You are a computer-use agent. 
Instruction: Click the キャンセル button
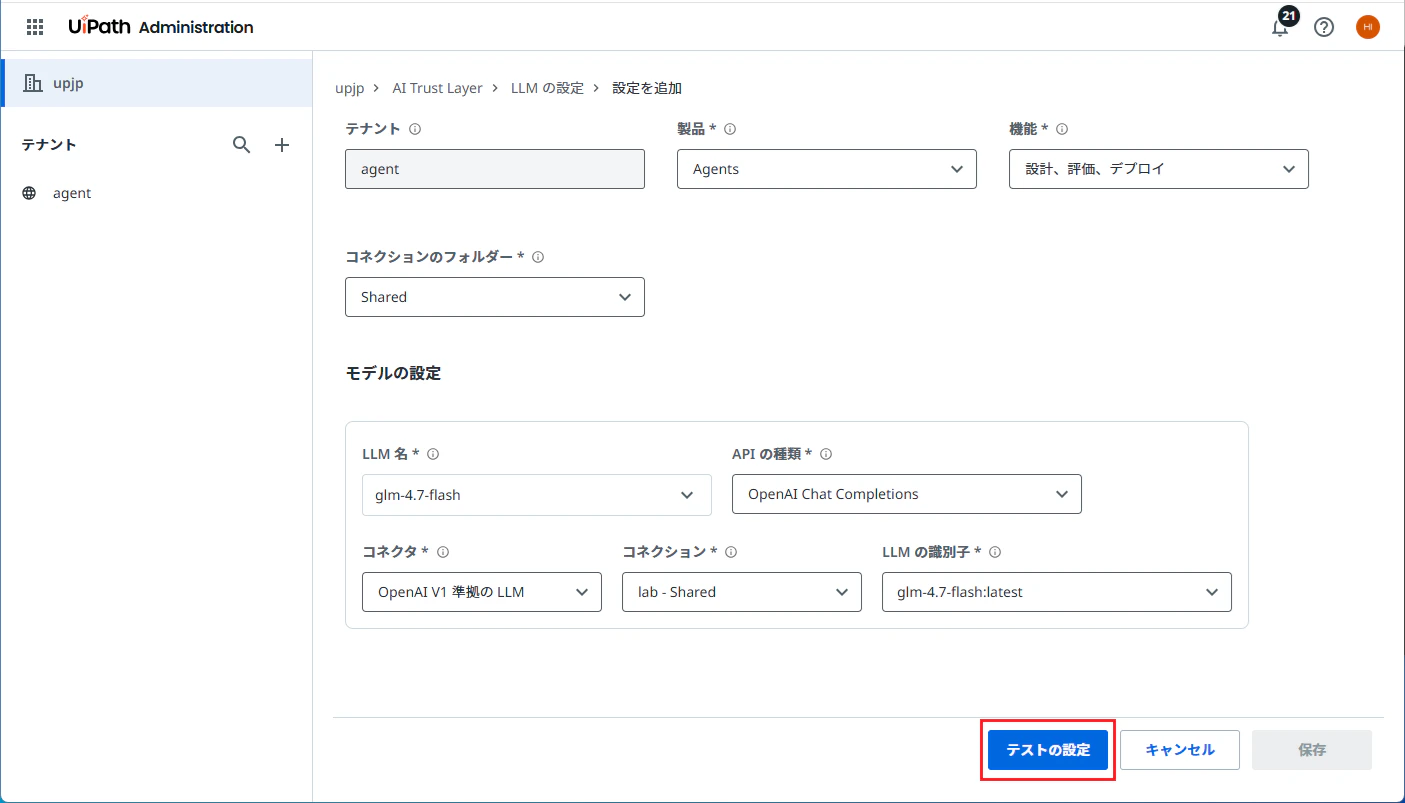pyautogui.click(x=1180, y=750)
